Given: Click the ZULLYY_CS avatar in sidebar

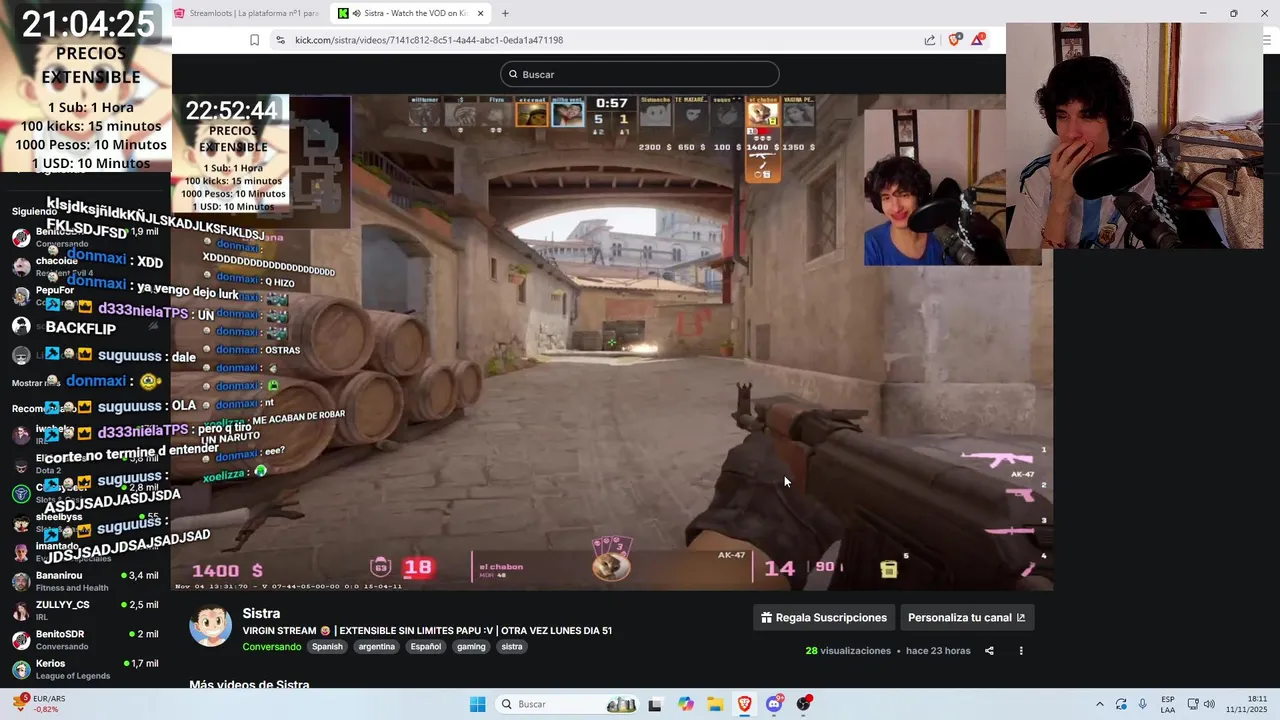Looking at the screenshot, I should pyautogui.click(x=21, y=610).
